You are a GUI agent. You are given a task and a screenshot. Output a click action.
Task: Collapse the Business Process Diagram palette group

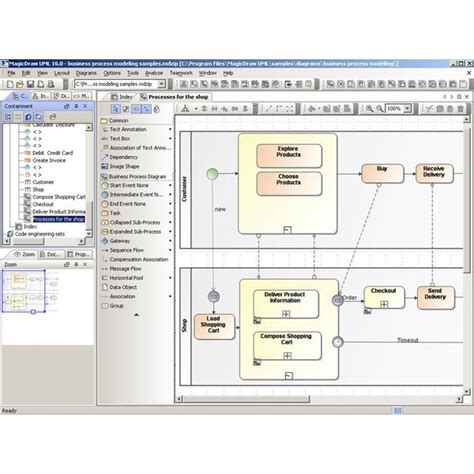point(137,176)
